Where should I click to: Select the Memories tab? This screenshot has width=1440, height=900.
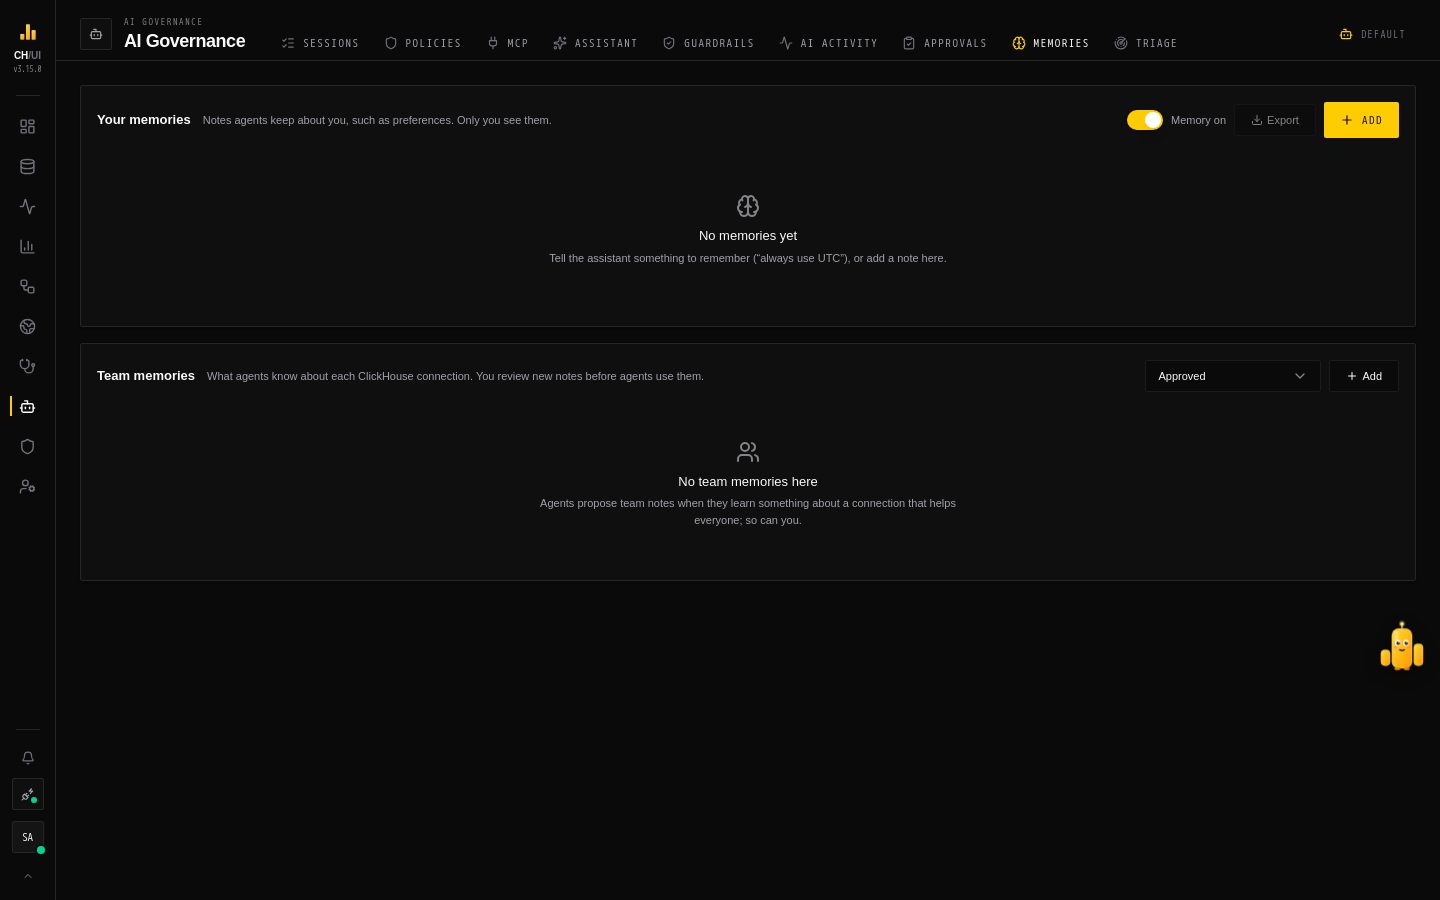1050,43
